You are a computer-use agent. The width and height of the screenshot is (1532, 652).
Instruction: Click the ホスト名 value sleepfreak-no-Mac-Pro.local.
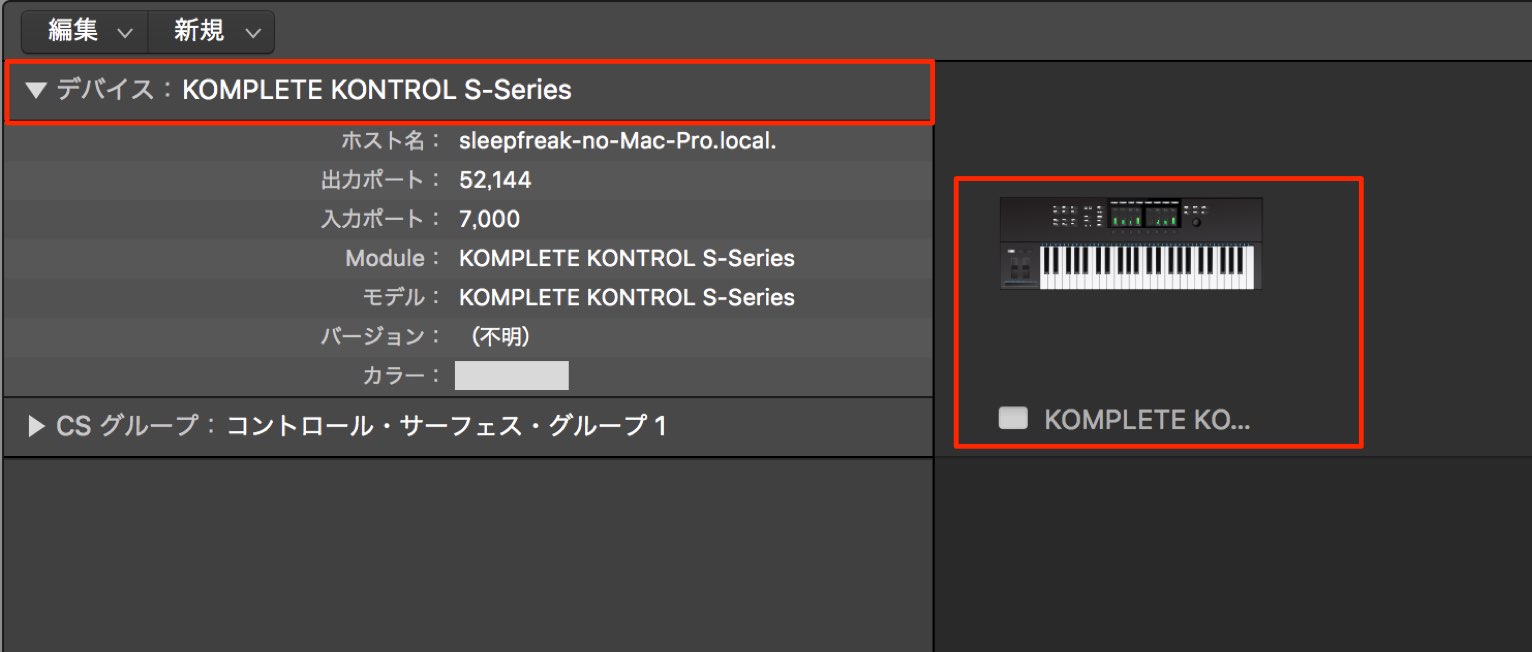pyautogui.click(x=618, y=141)
